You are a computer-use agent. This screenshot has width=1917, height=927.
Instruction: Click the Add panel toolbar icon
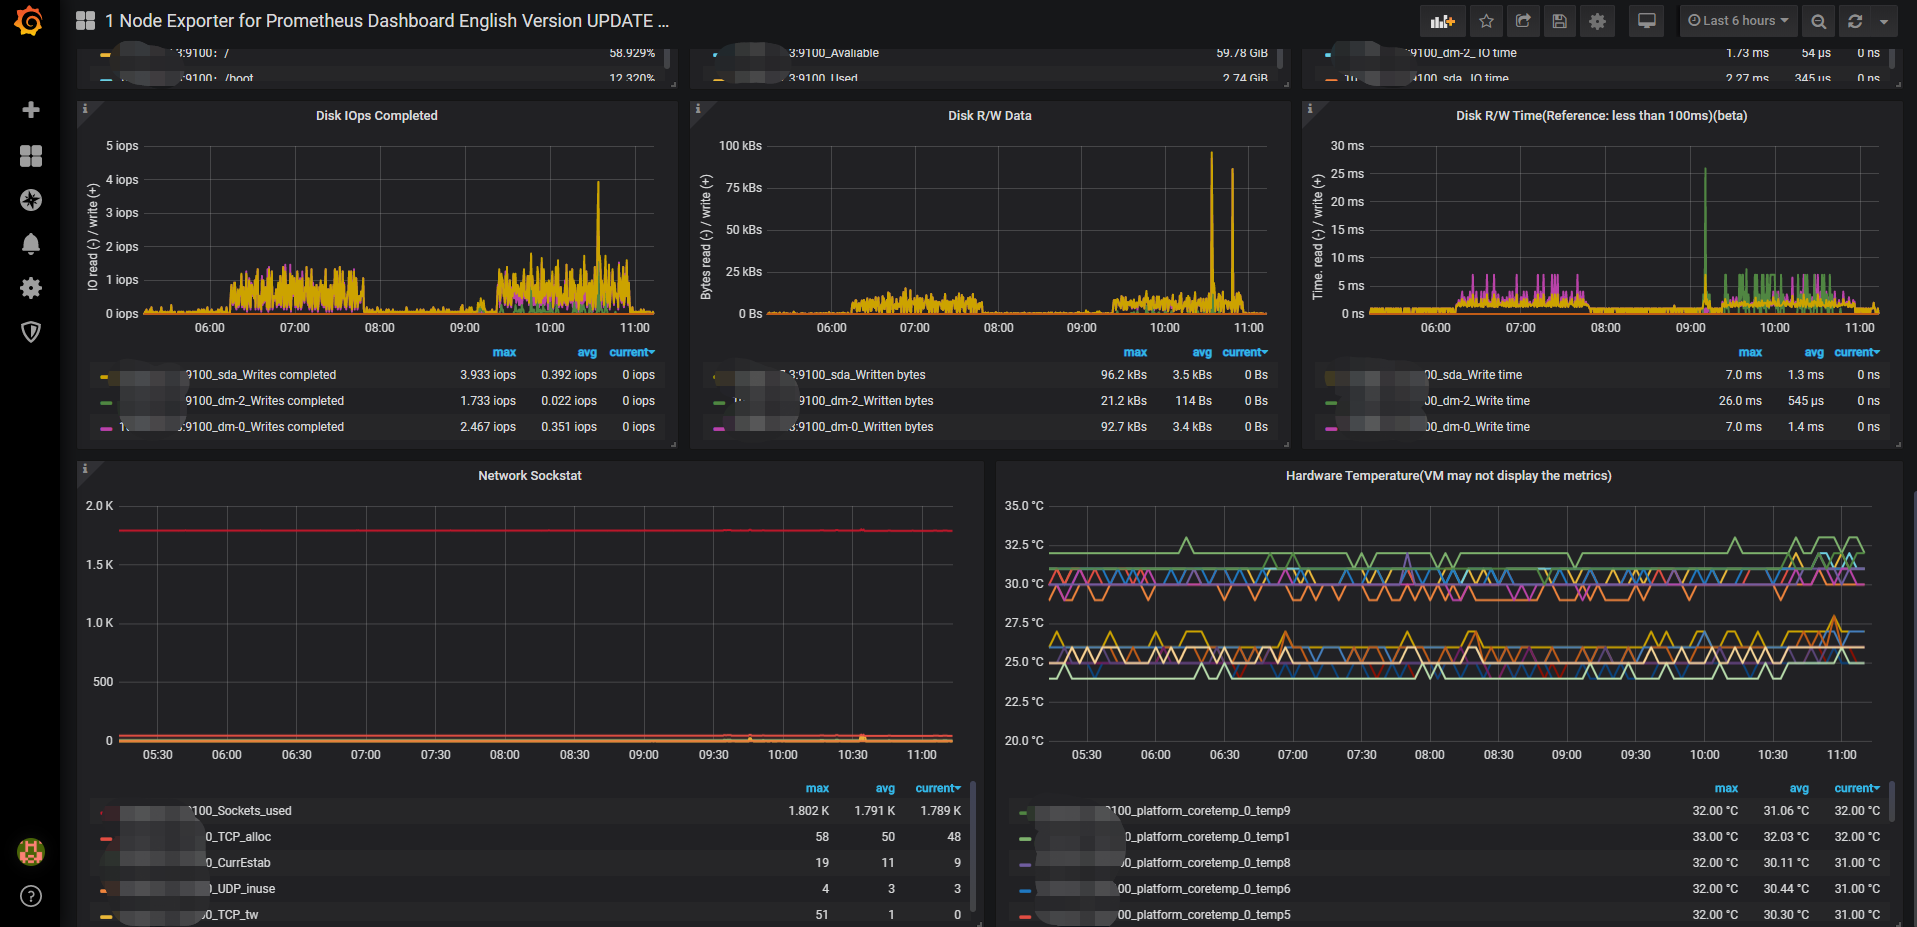click(x=1442, y=21)
